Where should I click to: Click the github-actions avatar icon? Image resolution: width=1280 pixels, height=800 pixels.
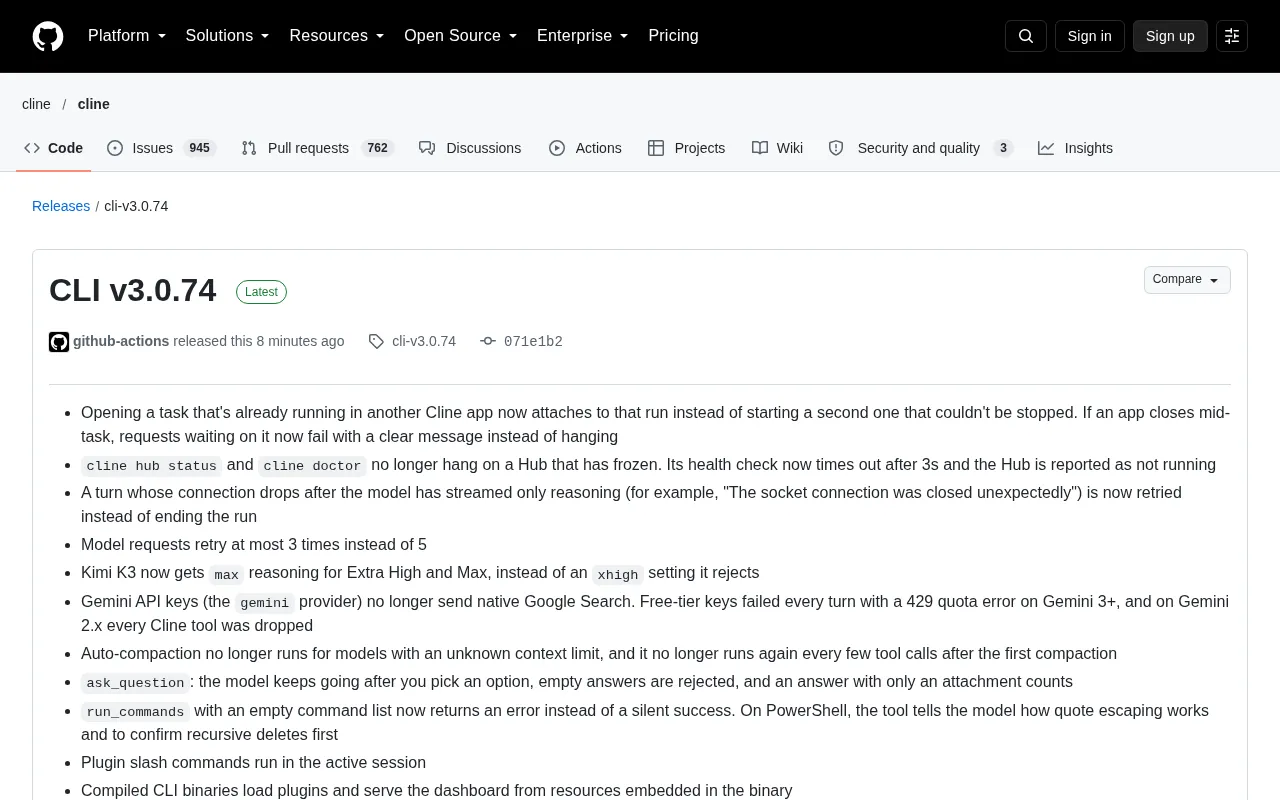(x=59, y=342)
